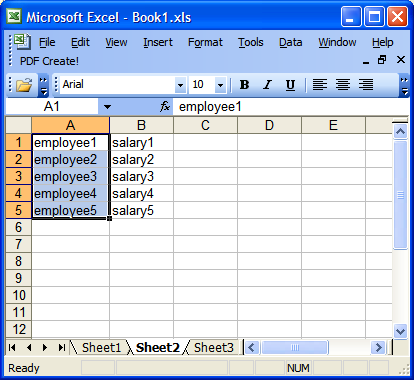Screen dimensions: 414x380
Task: Select row 12 header
Action: (x=19, y=329)
